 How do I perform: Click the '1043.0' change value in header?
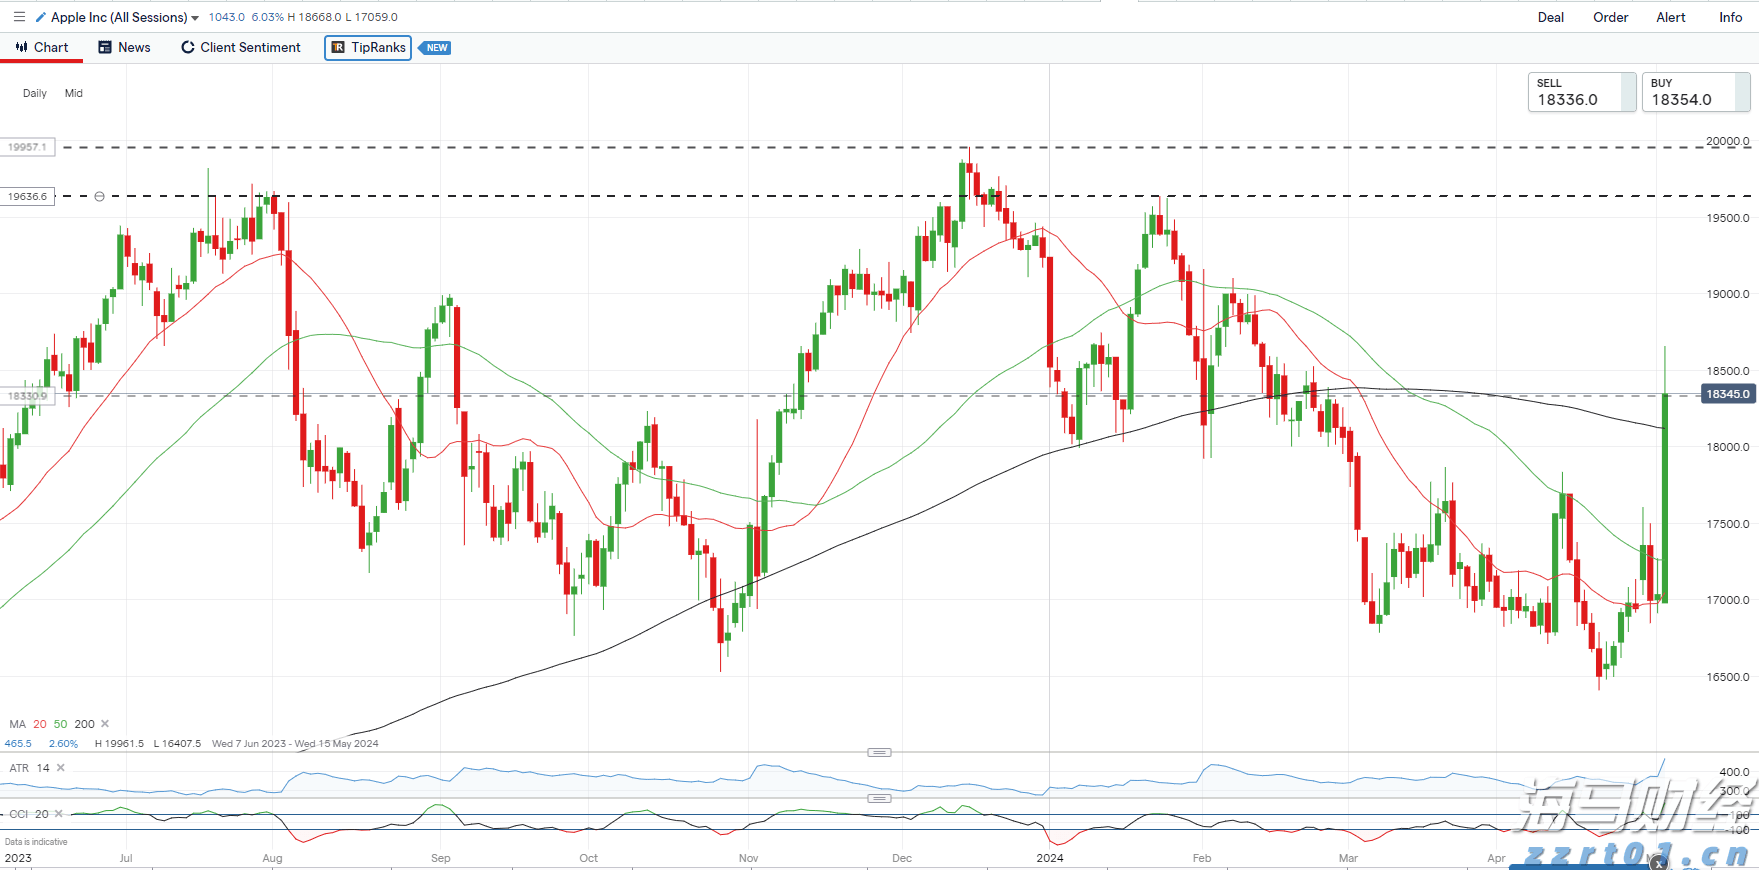click(x=227, y=17)
